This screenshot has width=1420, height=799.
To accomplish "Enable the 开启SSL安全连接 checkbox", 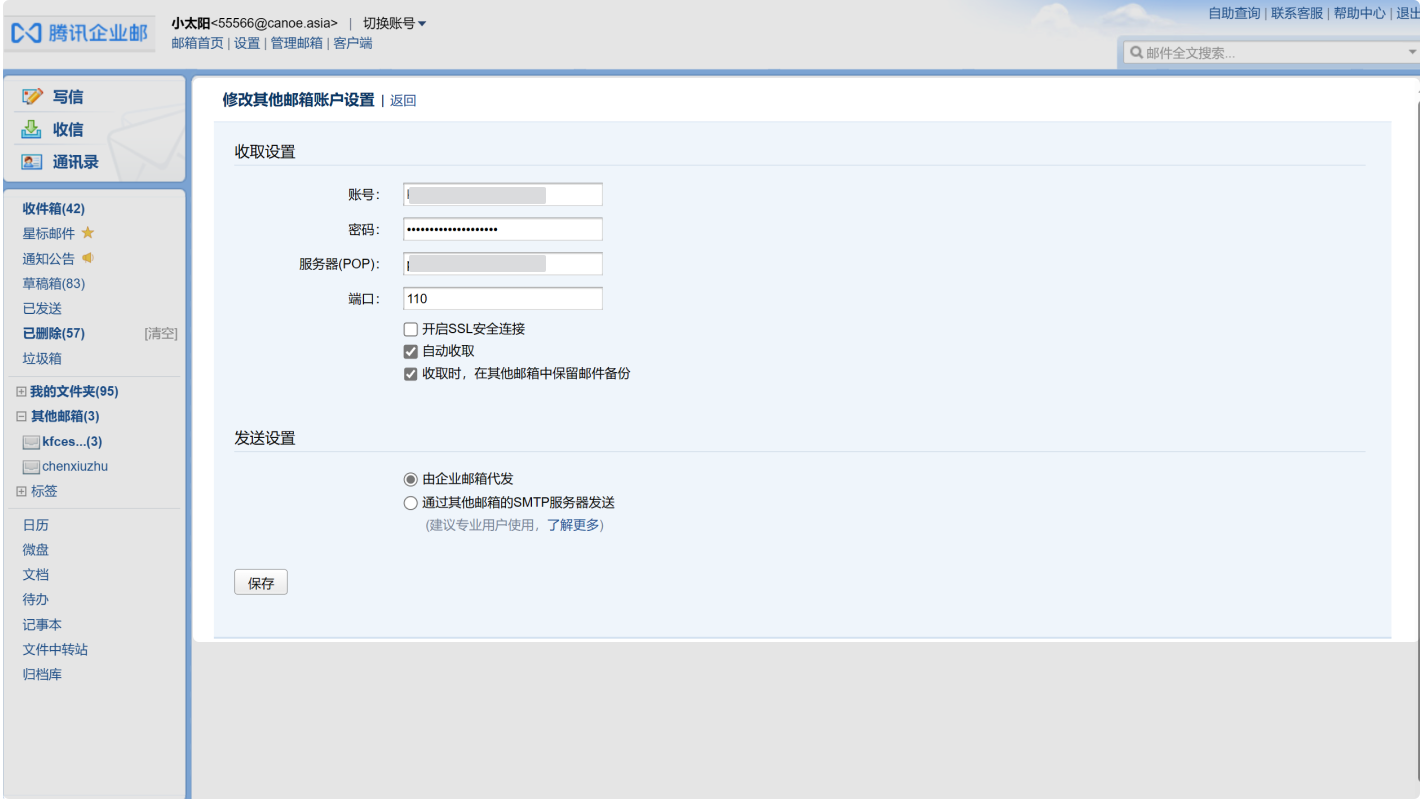I will point(411,329).
